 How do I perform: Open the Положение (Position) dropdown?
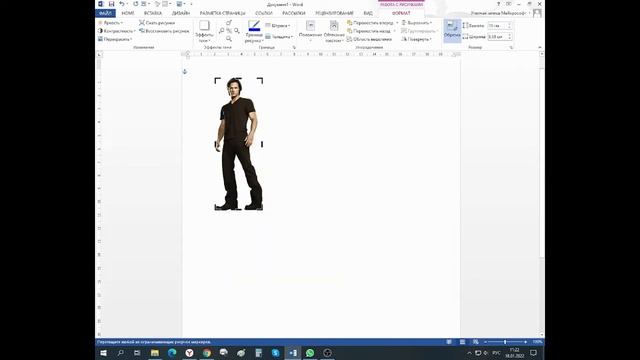click(x=310, y=32)
